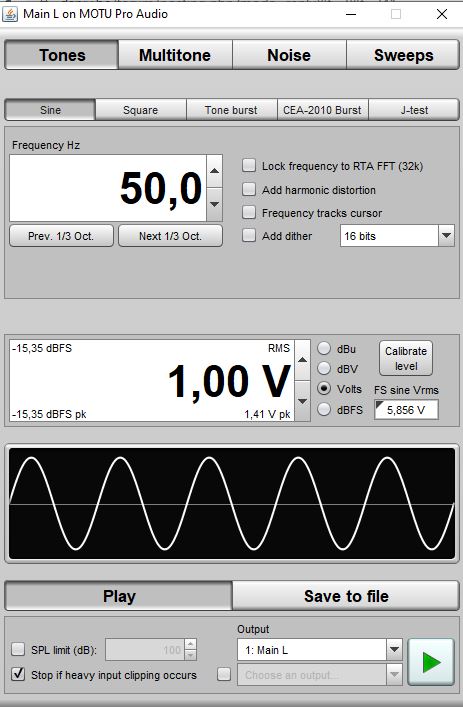Image resolution: width=463 pixels, height=707 pixels.
Task: Select the Sine waveform tab
Action: click(x=50, y=110)
